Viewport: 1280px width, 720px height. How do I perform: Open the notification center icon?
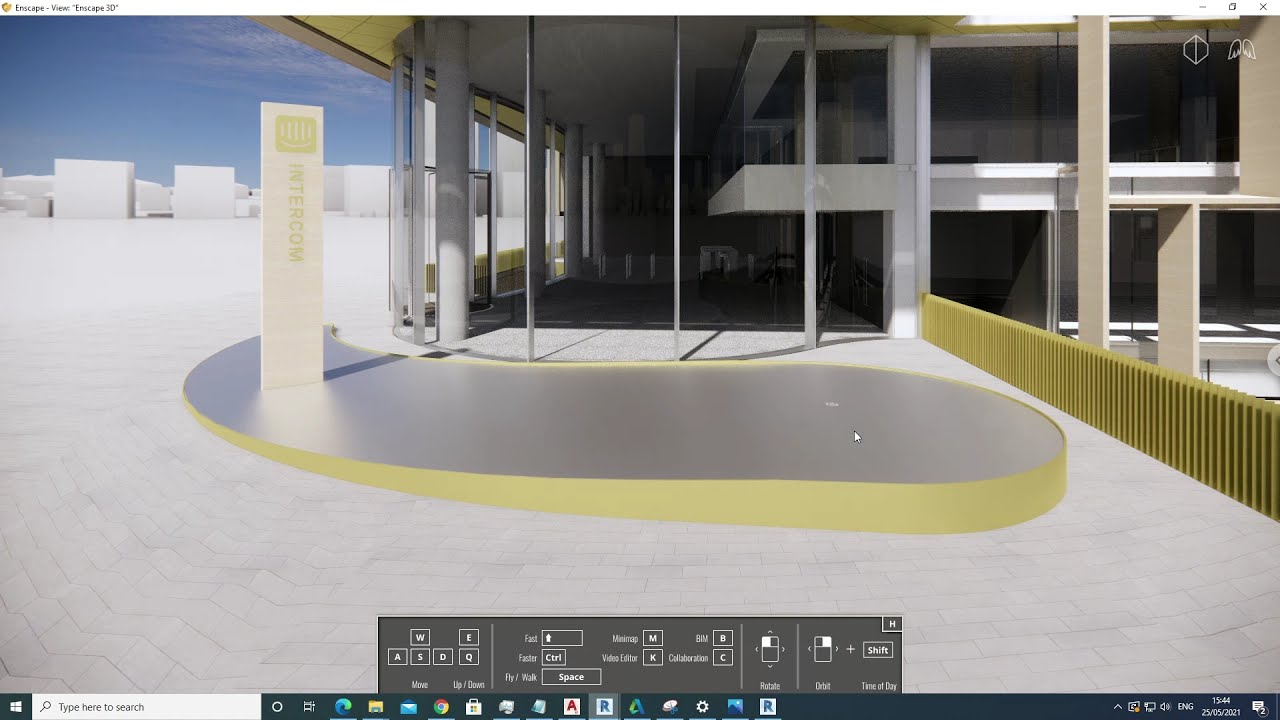coord(1259,707)
